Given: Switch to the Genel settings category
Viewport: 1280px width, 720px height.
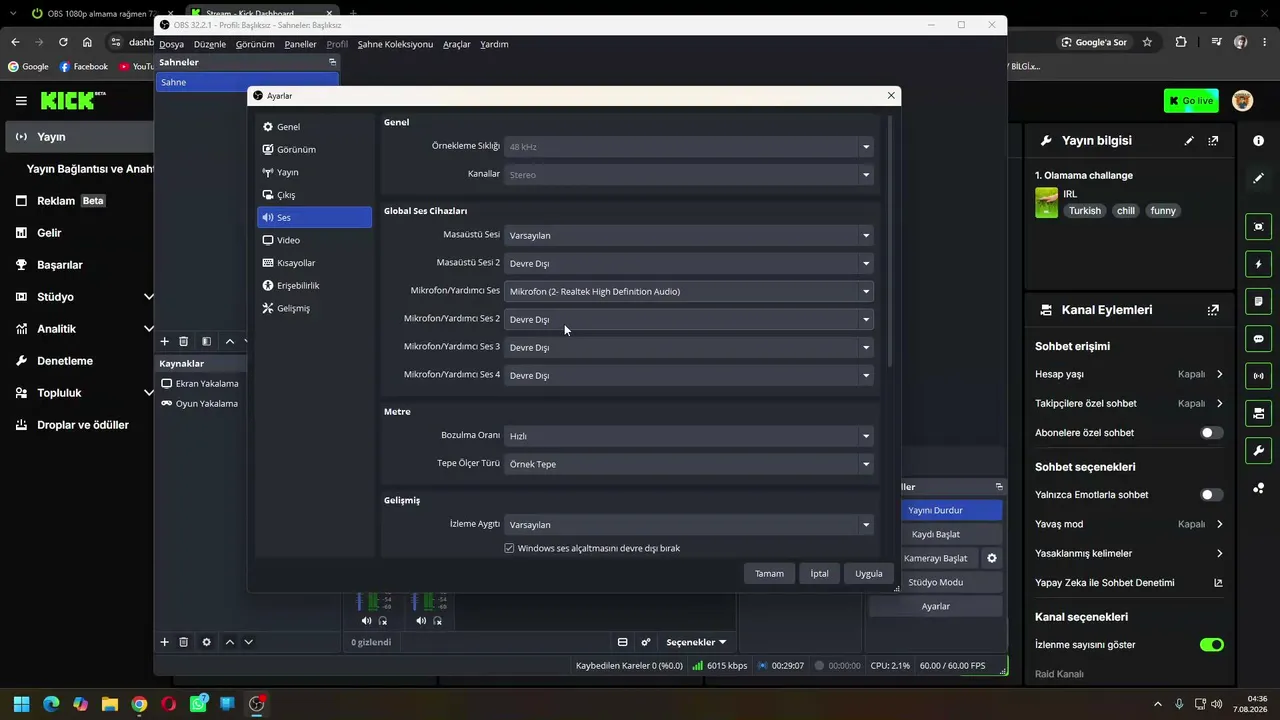Looking at the screenshot, I should tap(314, 127).
